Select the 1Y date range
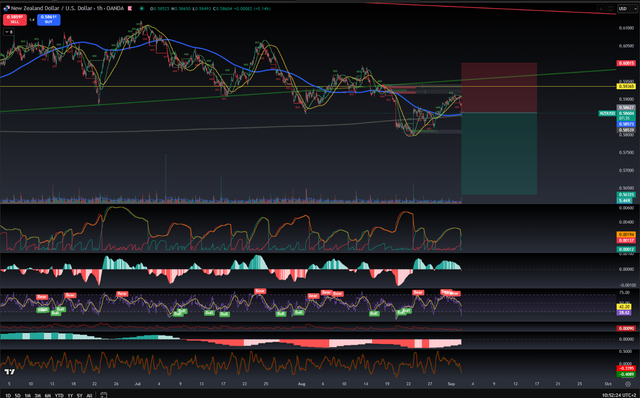 (70, 395)
